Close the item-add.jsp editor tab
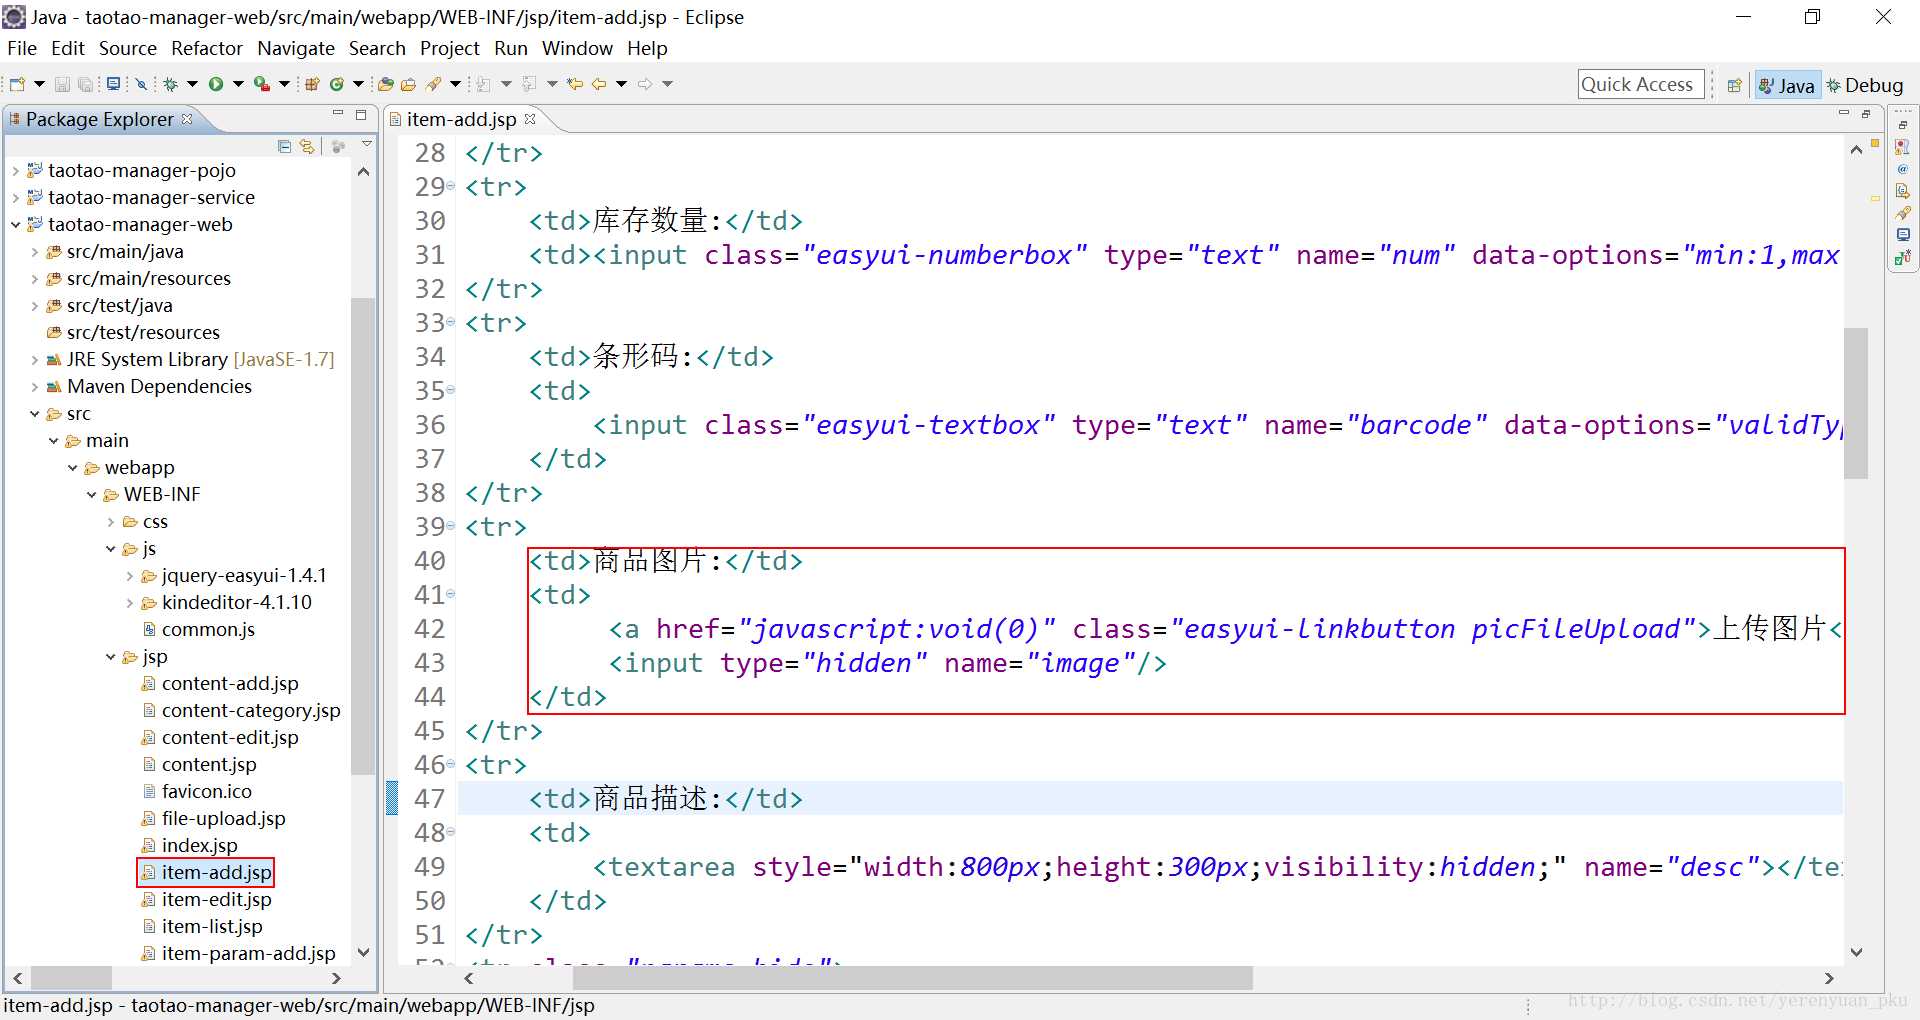The image size is (1920, 1020). [530, 119]
